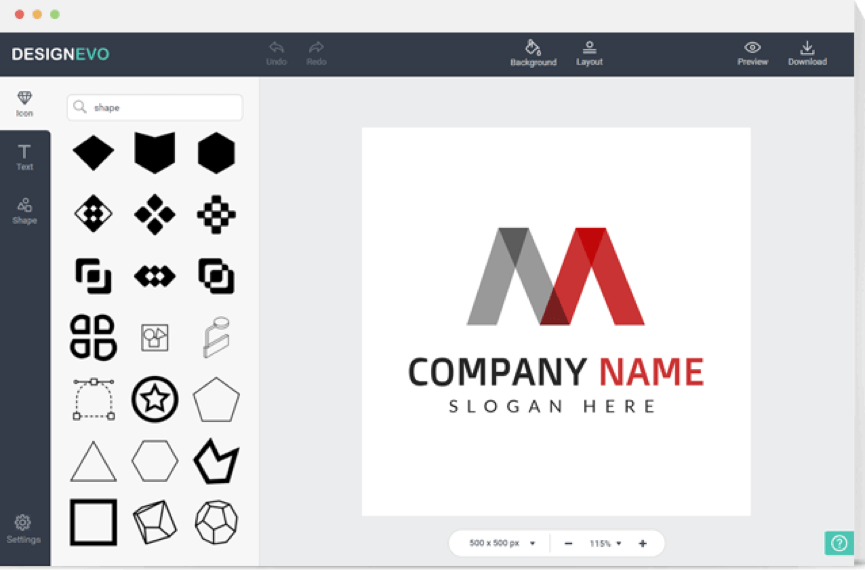Open the Shape tab in the sidebar
The image size is (865, 570).
(24, 211)
